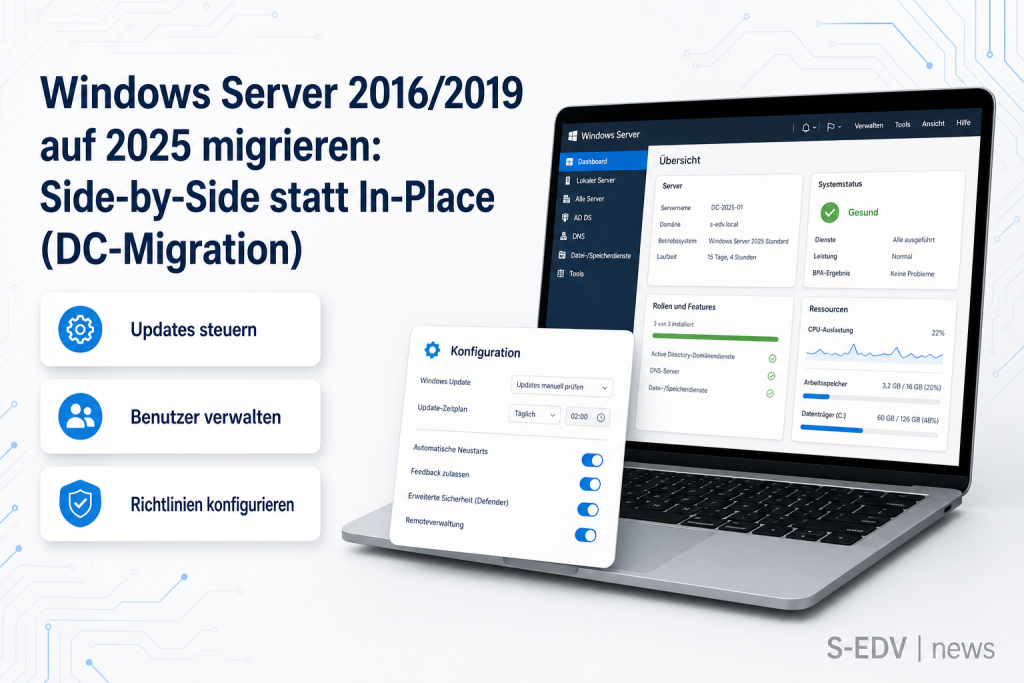Click the Leistung value Normal
The height and width of the screenshot is (683, 1024).
point(902,257)
